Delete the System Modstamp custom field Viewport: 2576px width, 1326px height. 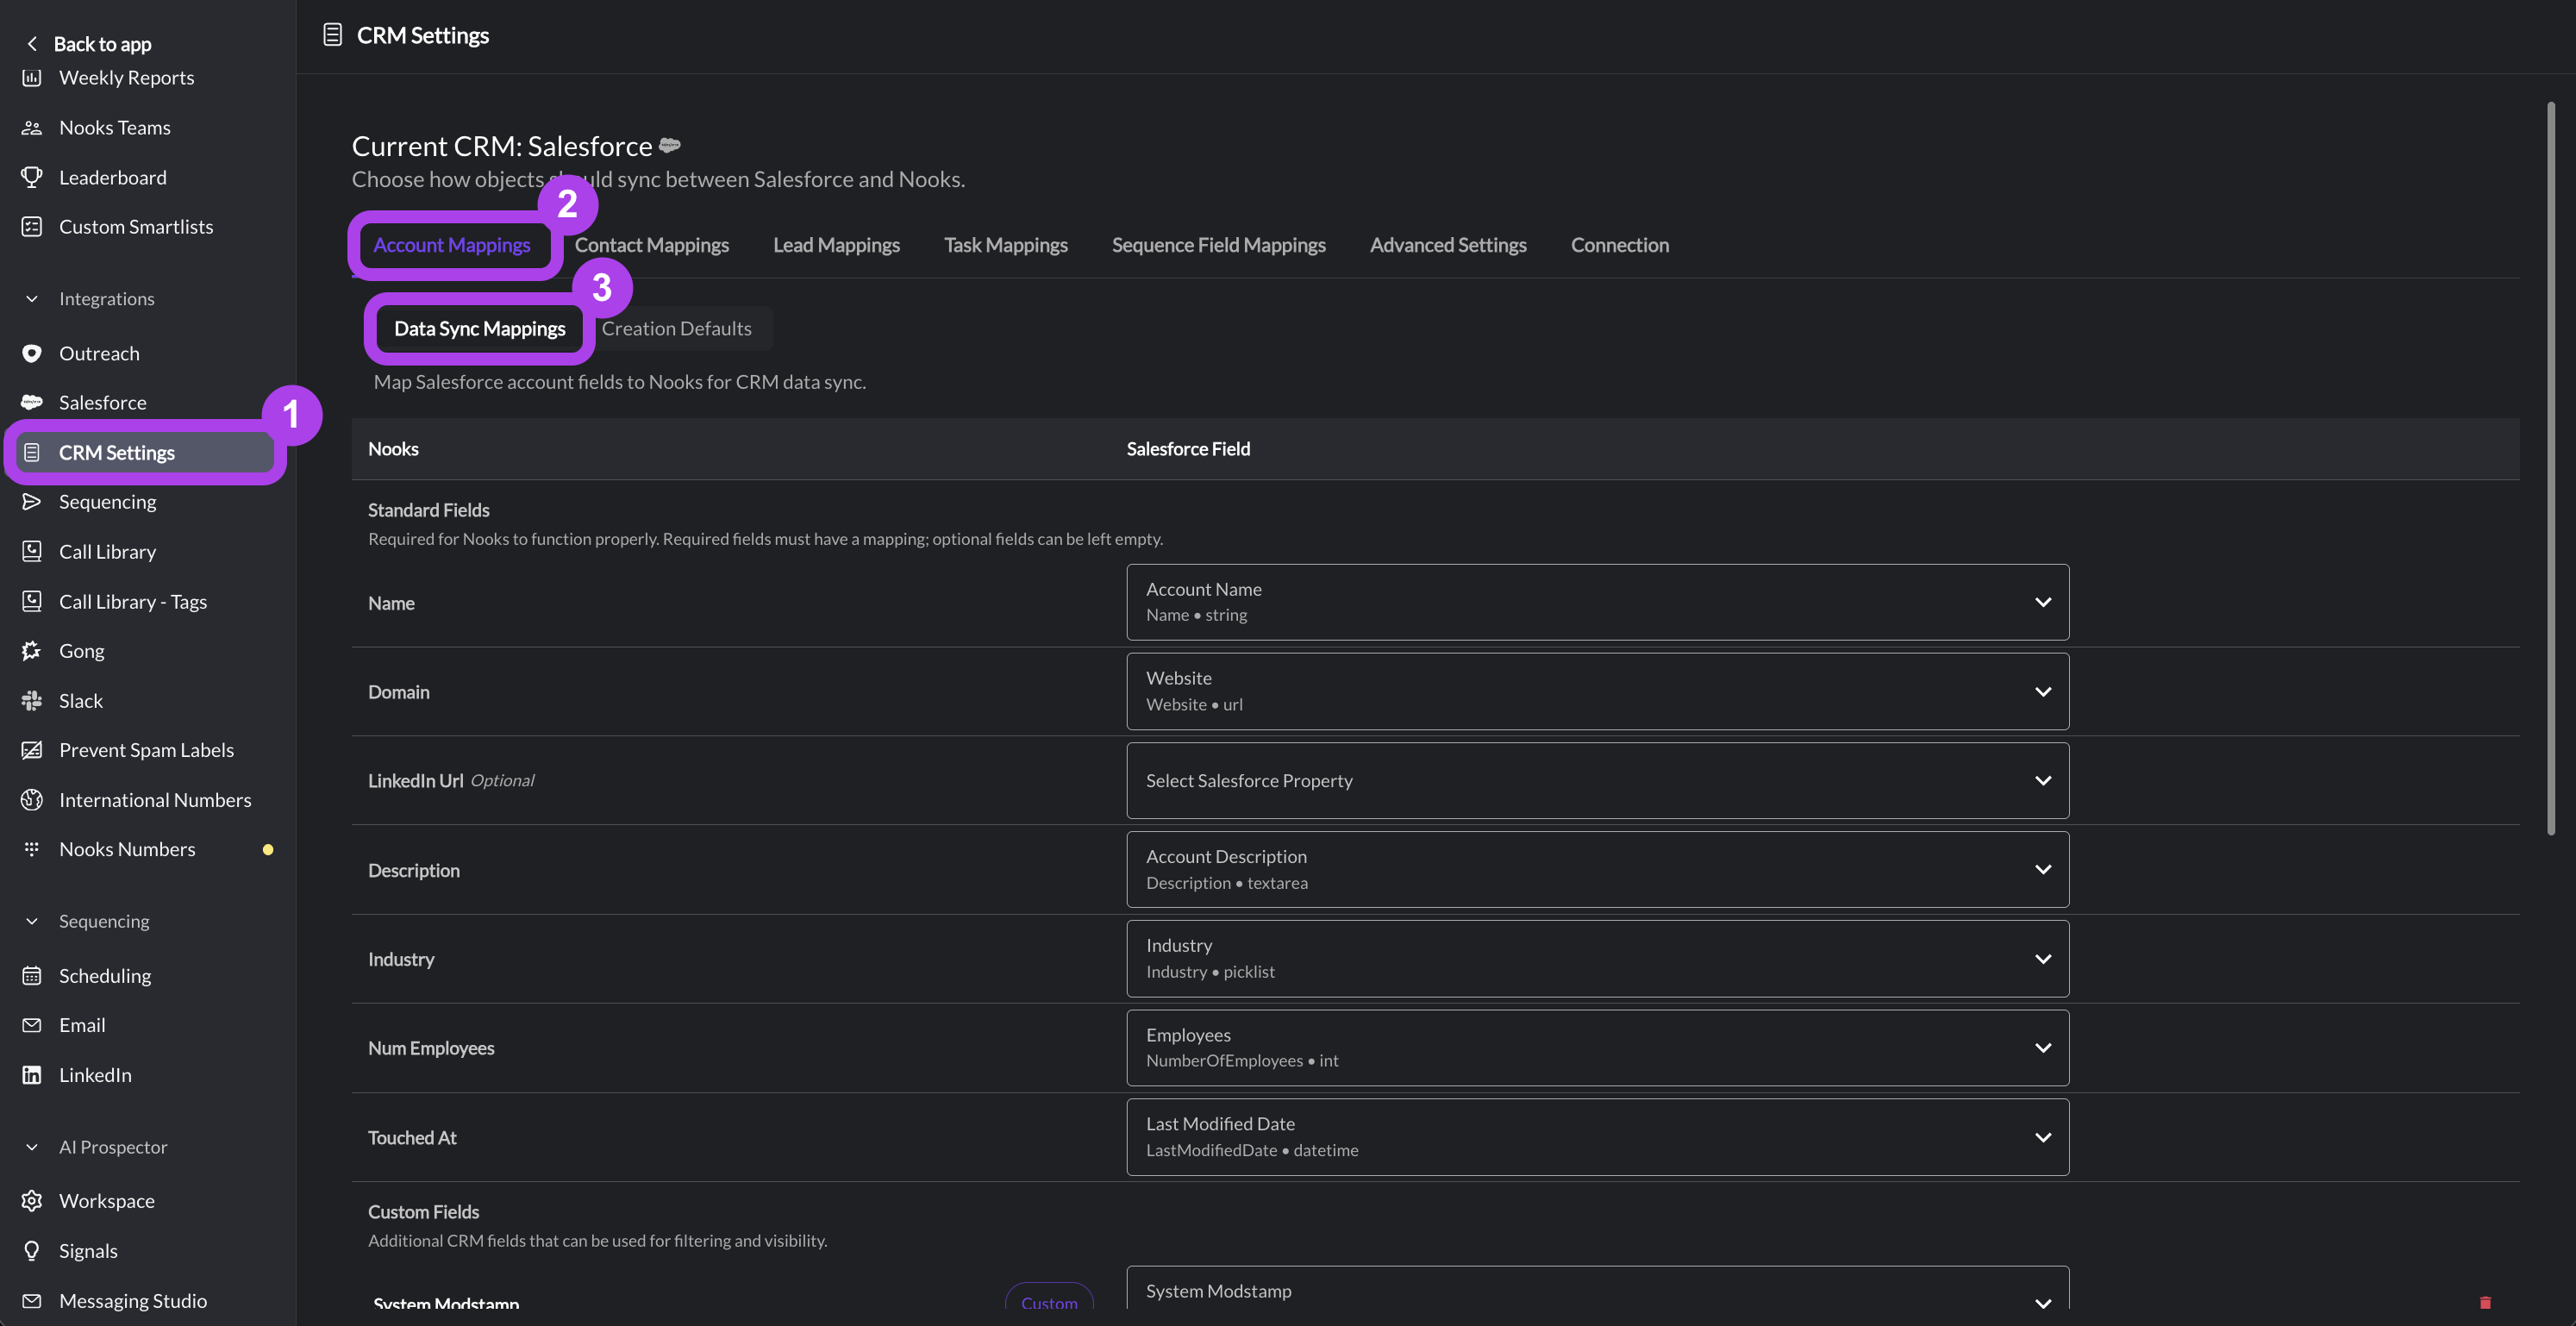click(x=2485, y=1302)
